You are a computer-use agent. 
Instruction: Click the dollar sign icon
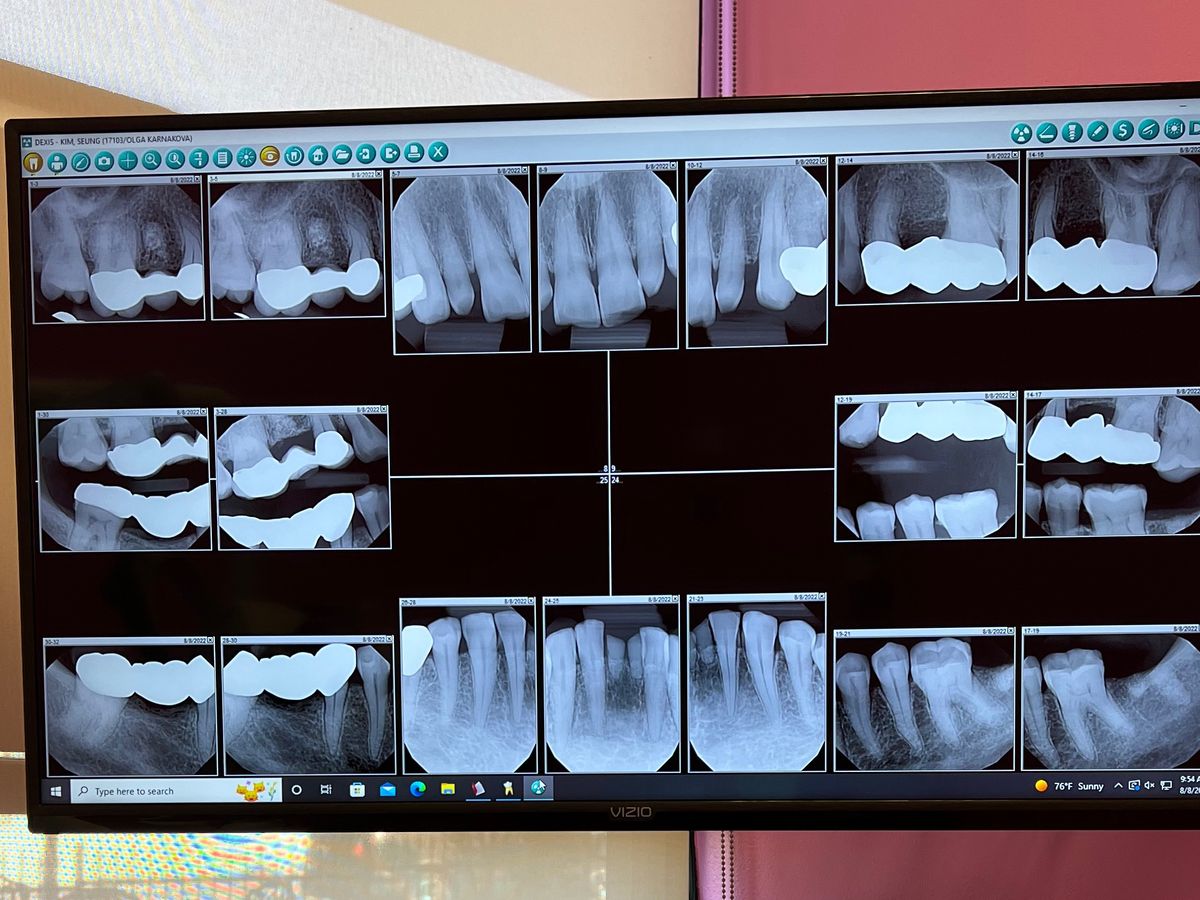[1123, 130]
